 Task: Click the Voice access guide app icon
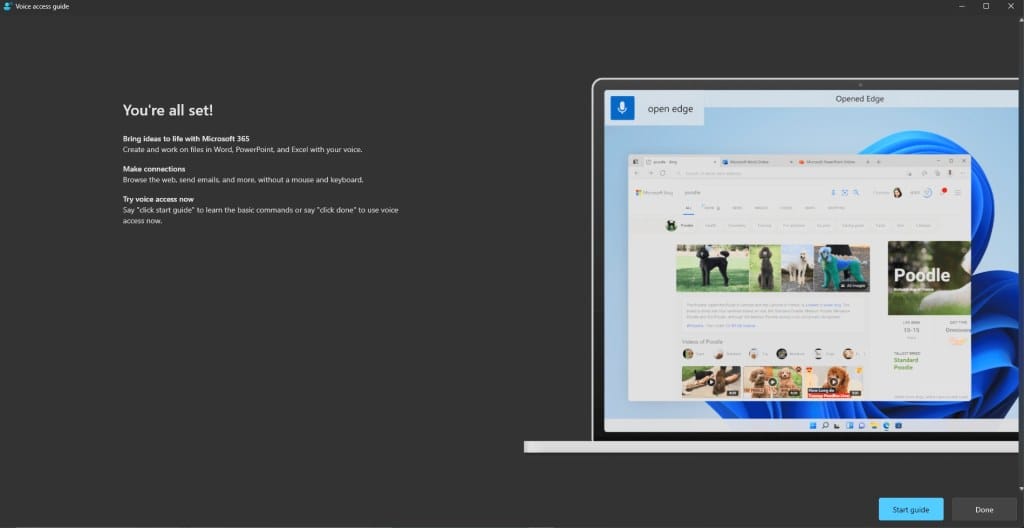(x=8, y=6)
